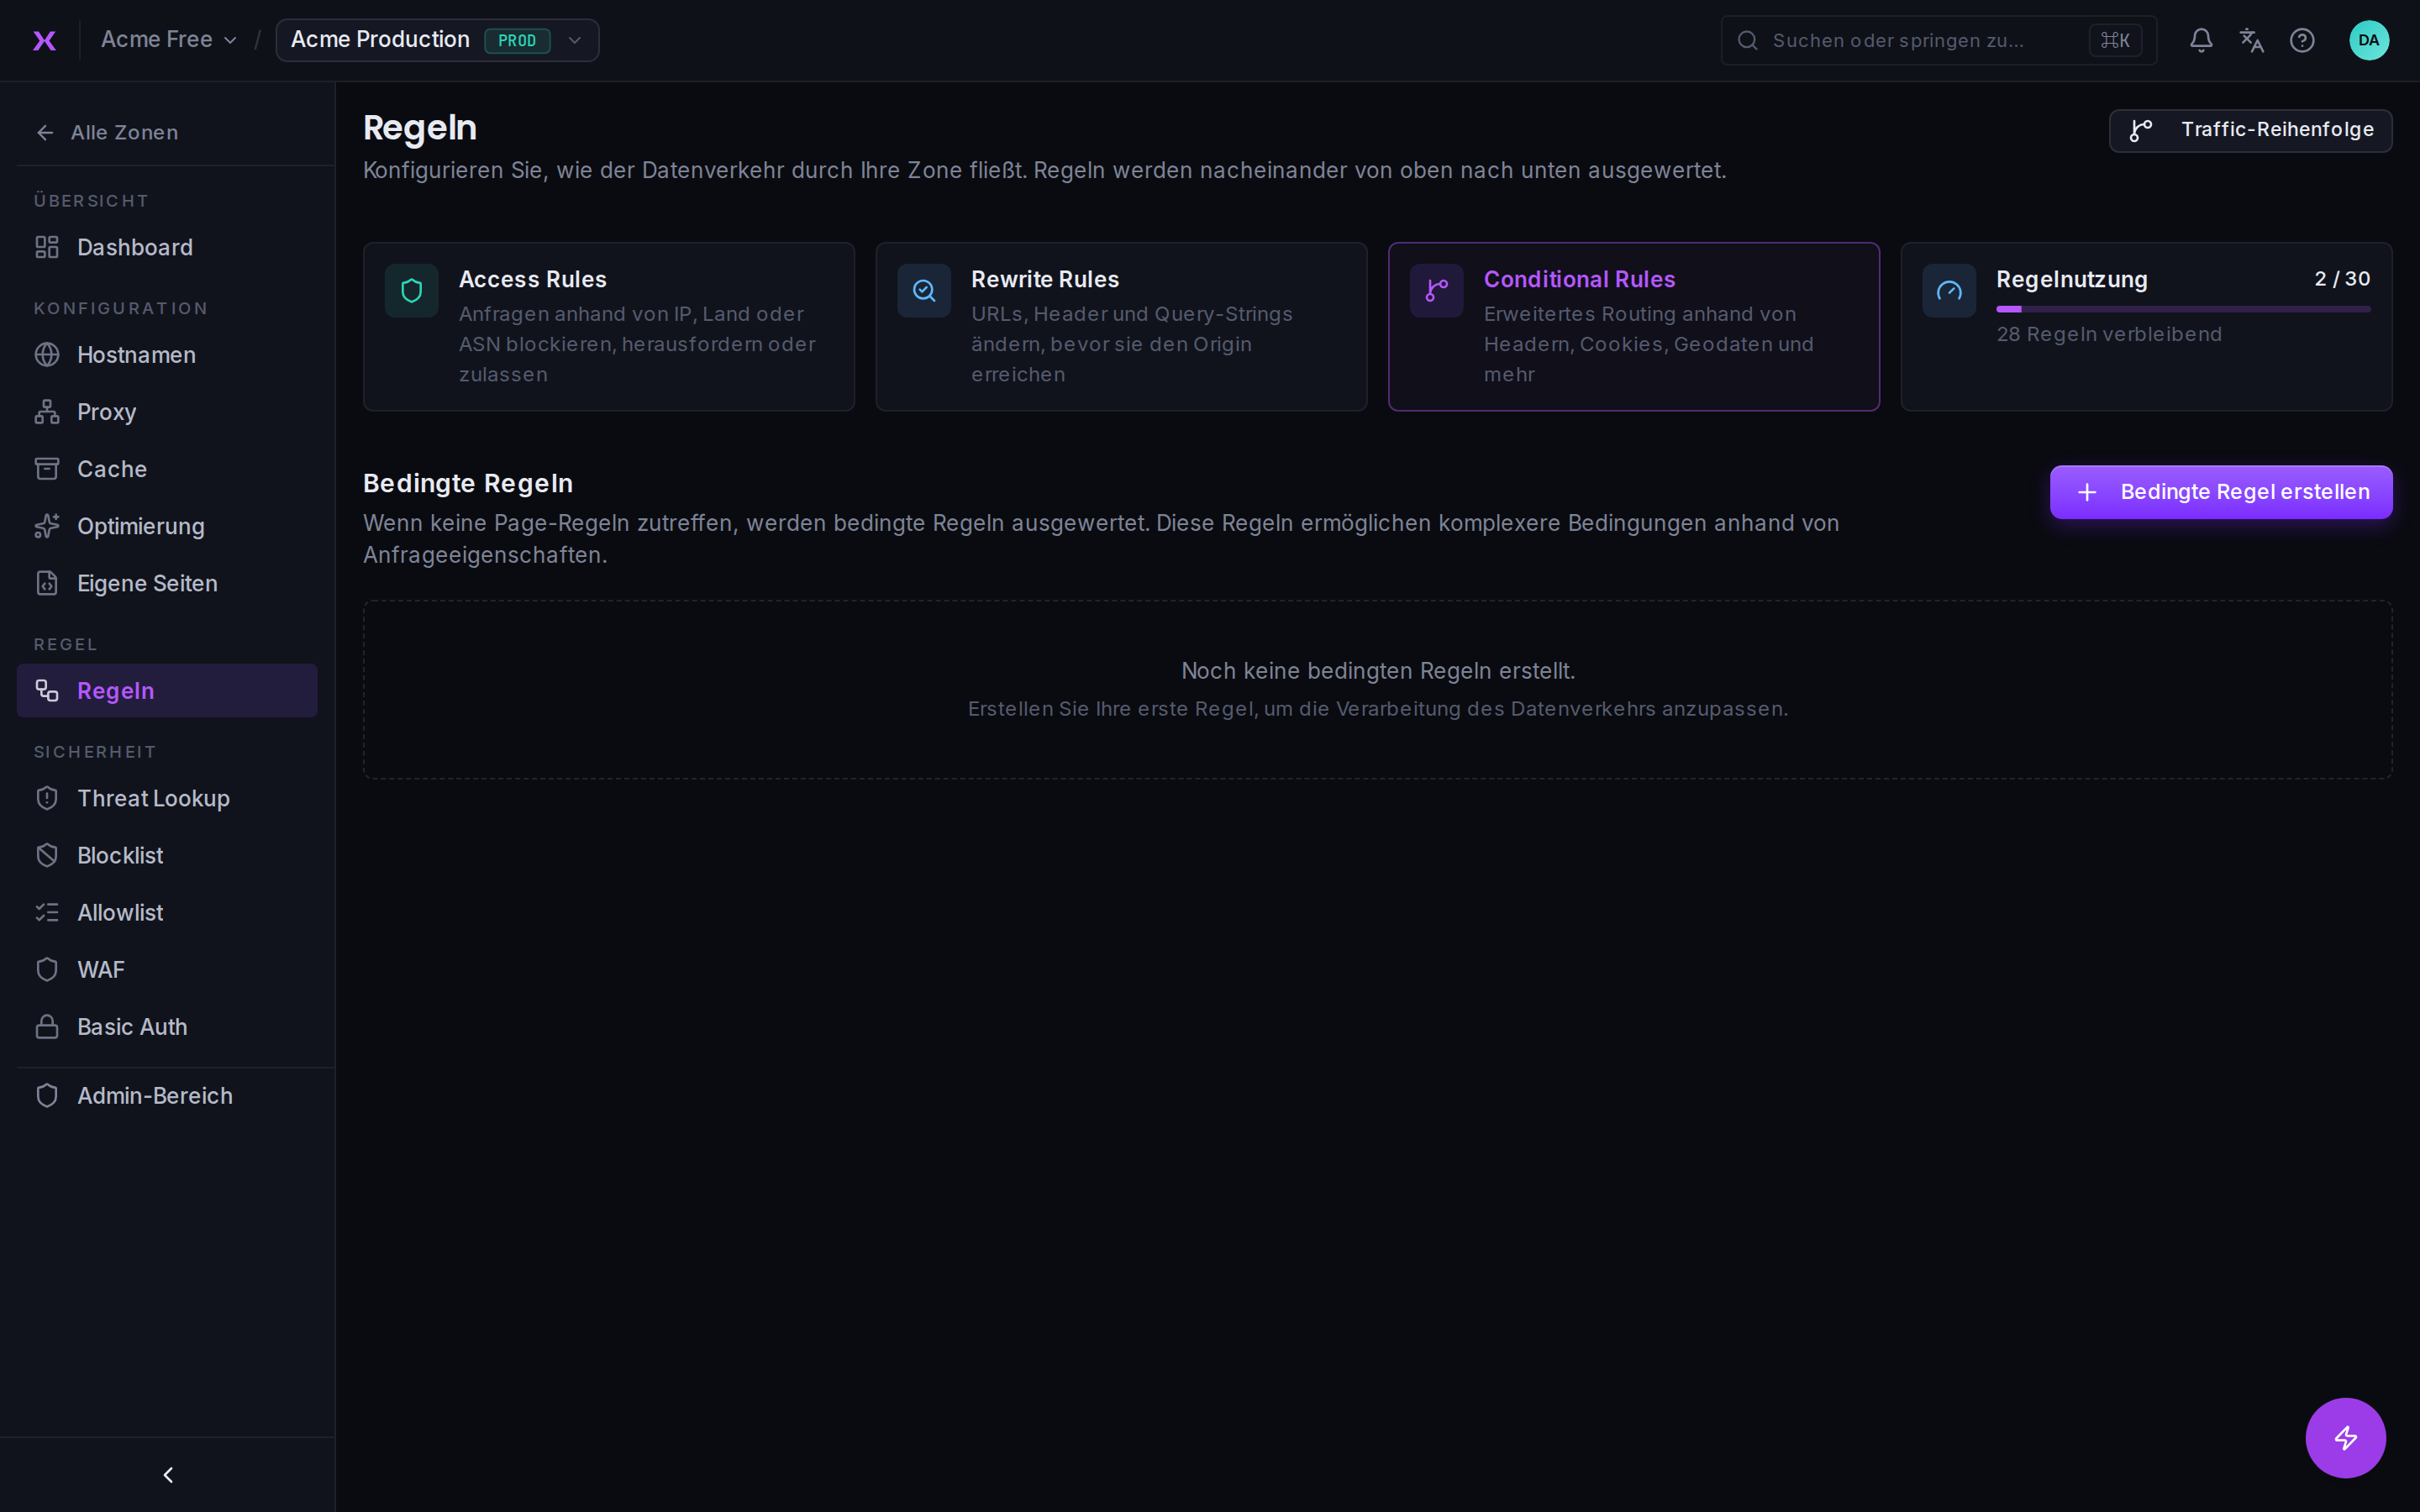Collapse the sidebar with the chevron
The image size is (2420, 1512).
[x=168, y=1474]
